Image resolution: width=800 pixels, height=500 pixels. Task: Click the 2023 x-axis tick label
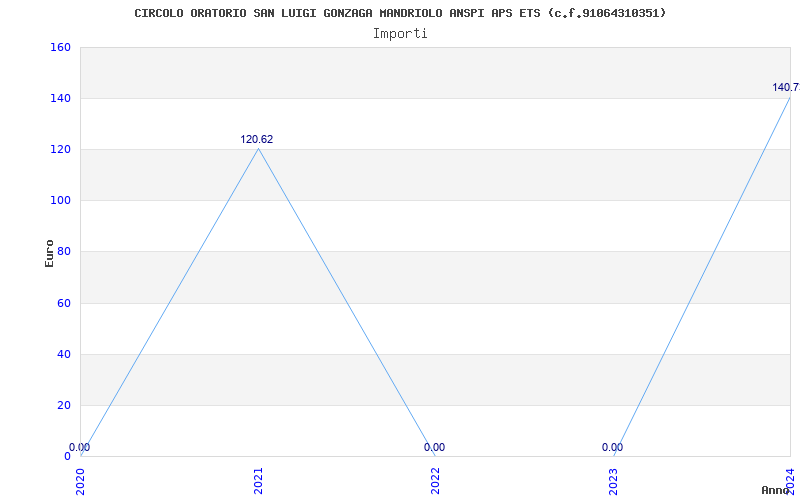coord(614,480)
